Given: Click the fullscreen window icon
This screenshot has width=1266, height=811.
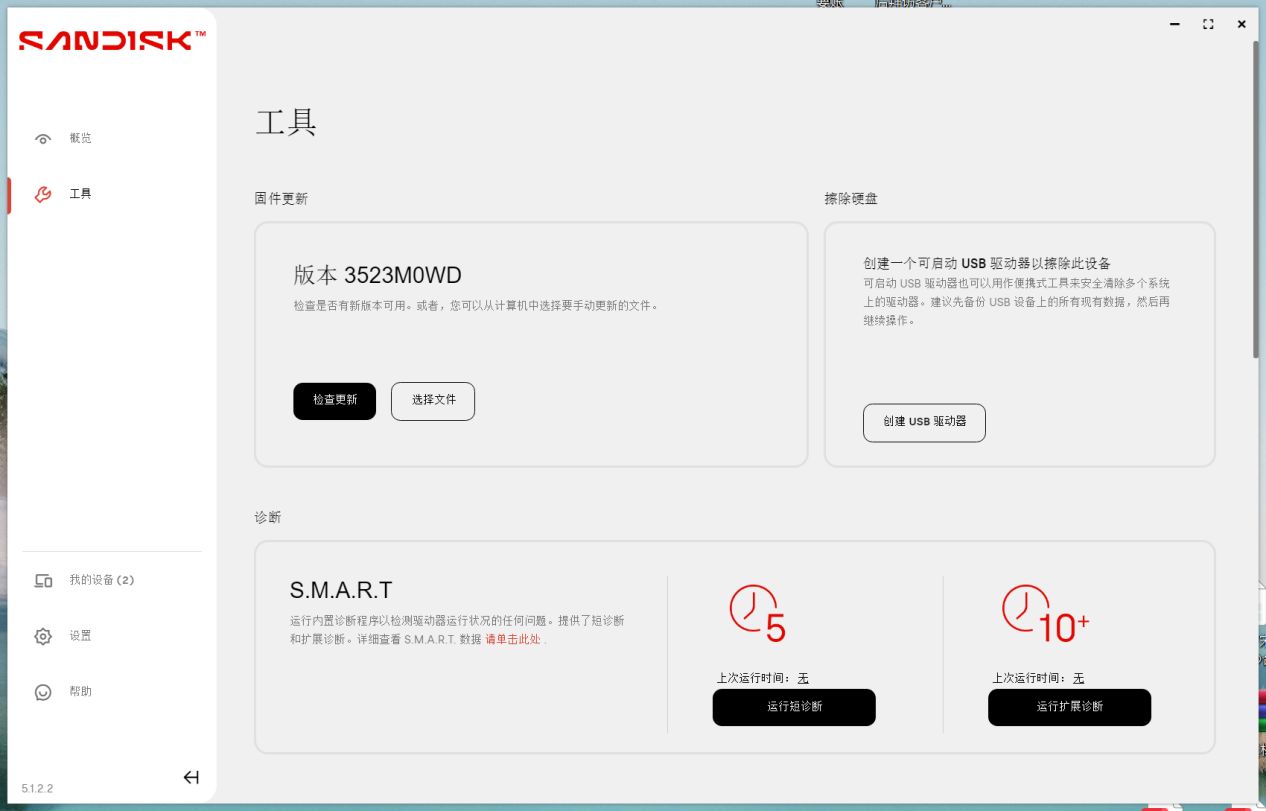Looking at the screenshot, I should [x=1208, y=24].
